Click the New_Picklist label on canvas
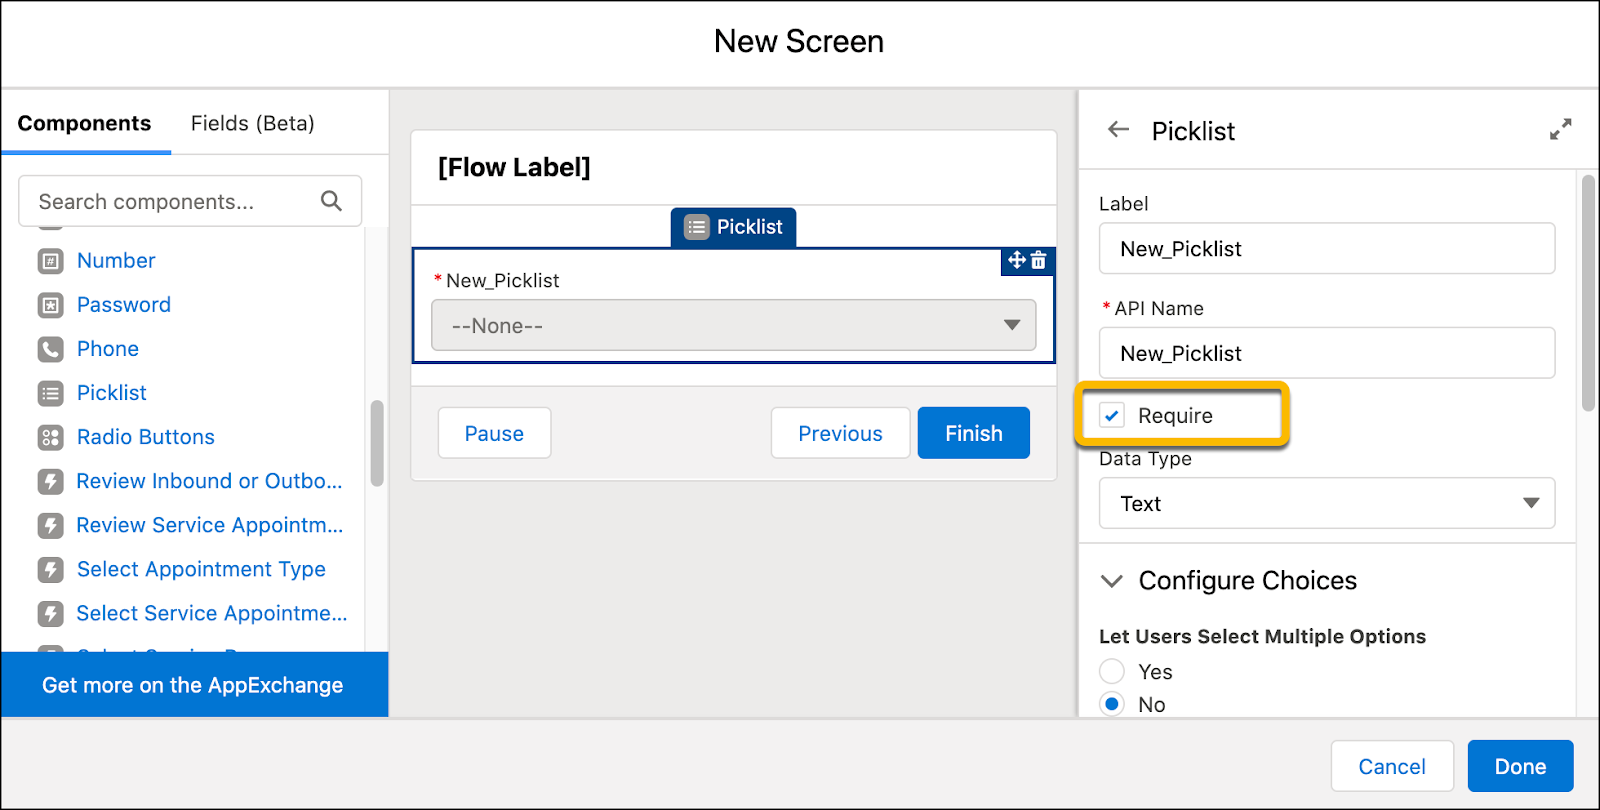This screenshot has width=1600, height=810. 502,281
